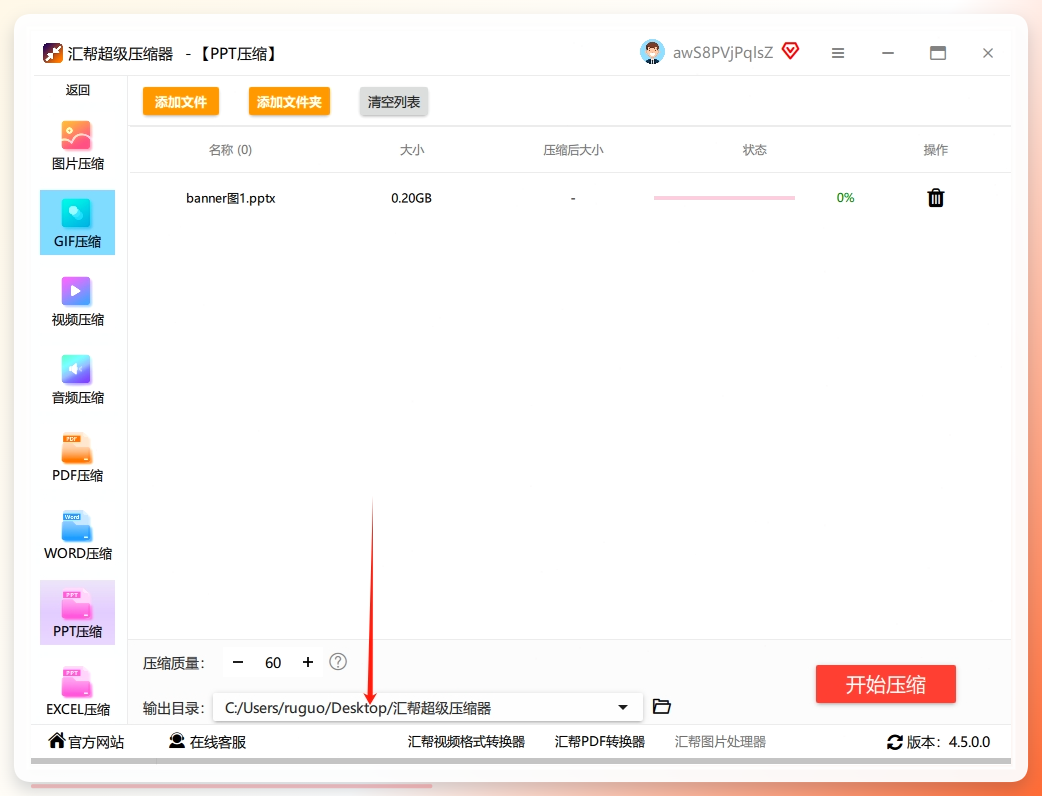Select the PPT压缩 sidebar item
The height and width of the screenshot is (796, 1042).
(x=77, y=613)
